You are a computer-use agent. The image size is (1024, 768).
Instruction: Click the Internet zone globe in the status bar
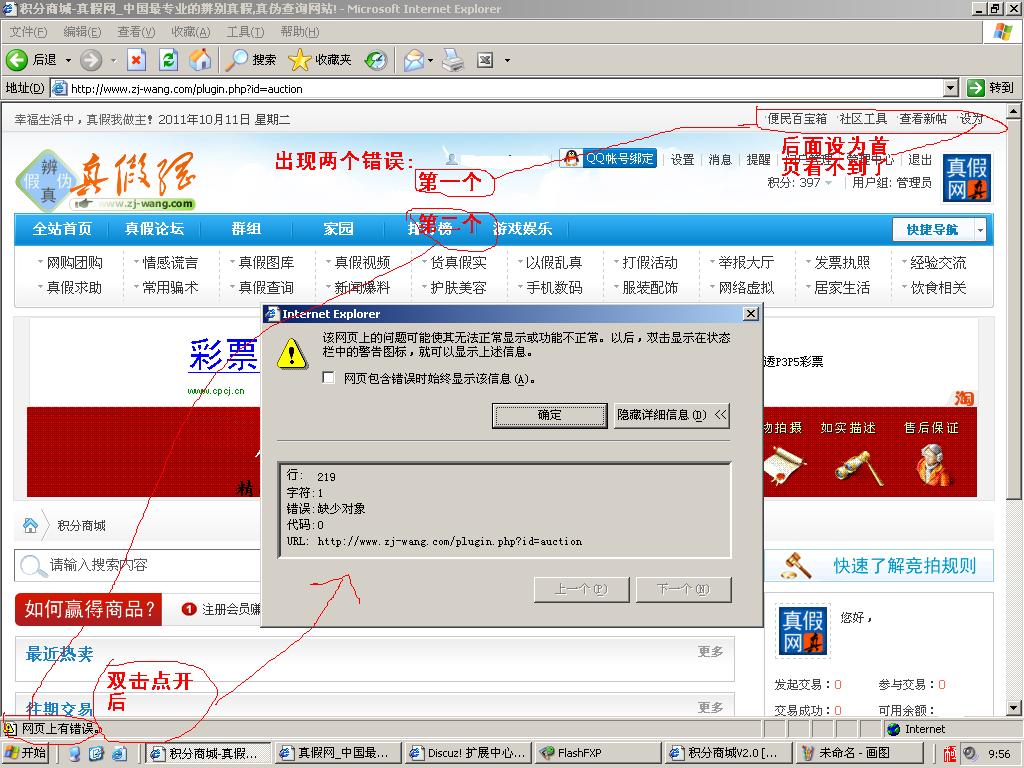(x=893, y=729)
